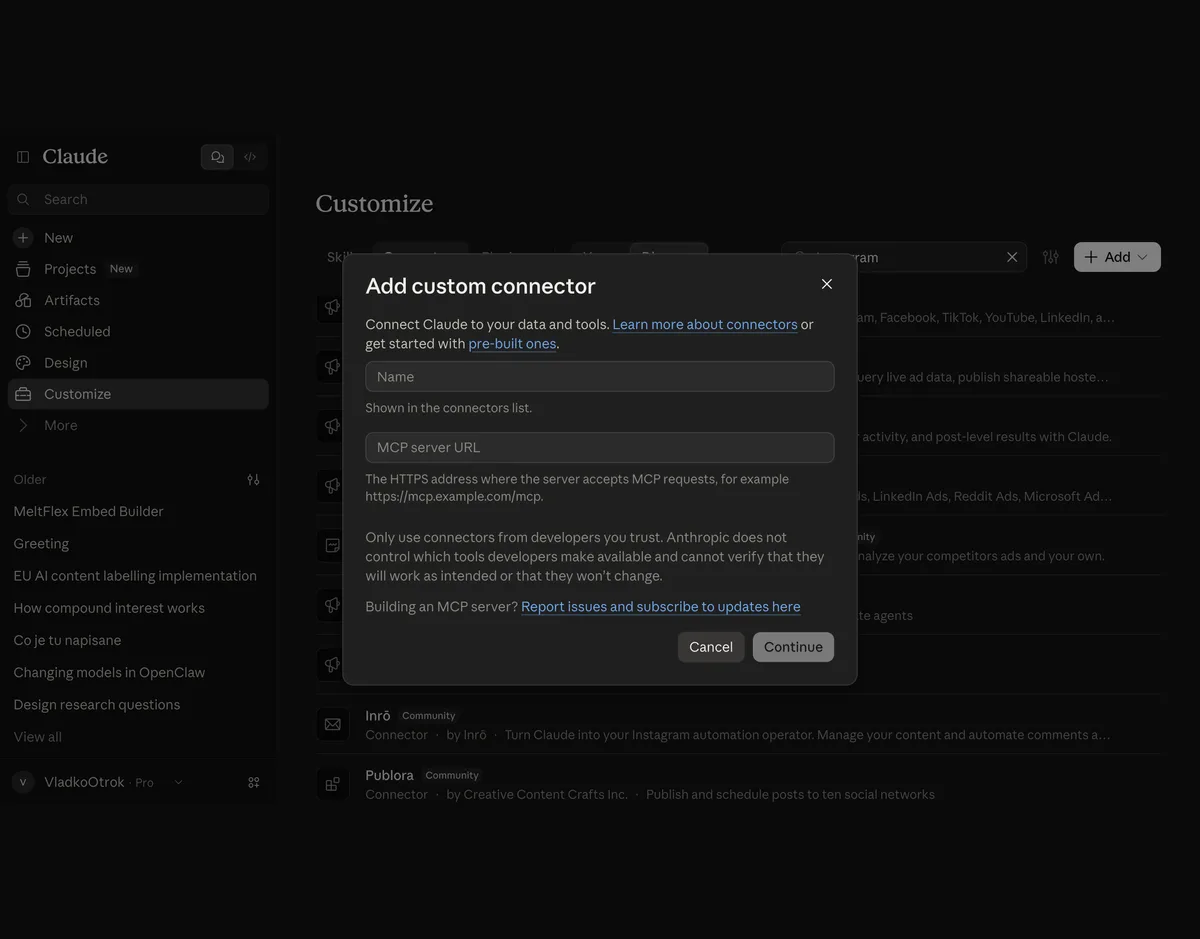Click 'by Creative Content Crafts Inc.' text
This screenshot has height=939, width=1200.
(x=537, y=794)
